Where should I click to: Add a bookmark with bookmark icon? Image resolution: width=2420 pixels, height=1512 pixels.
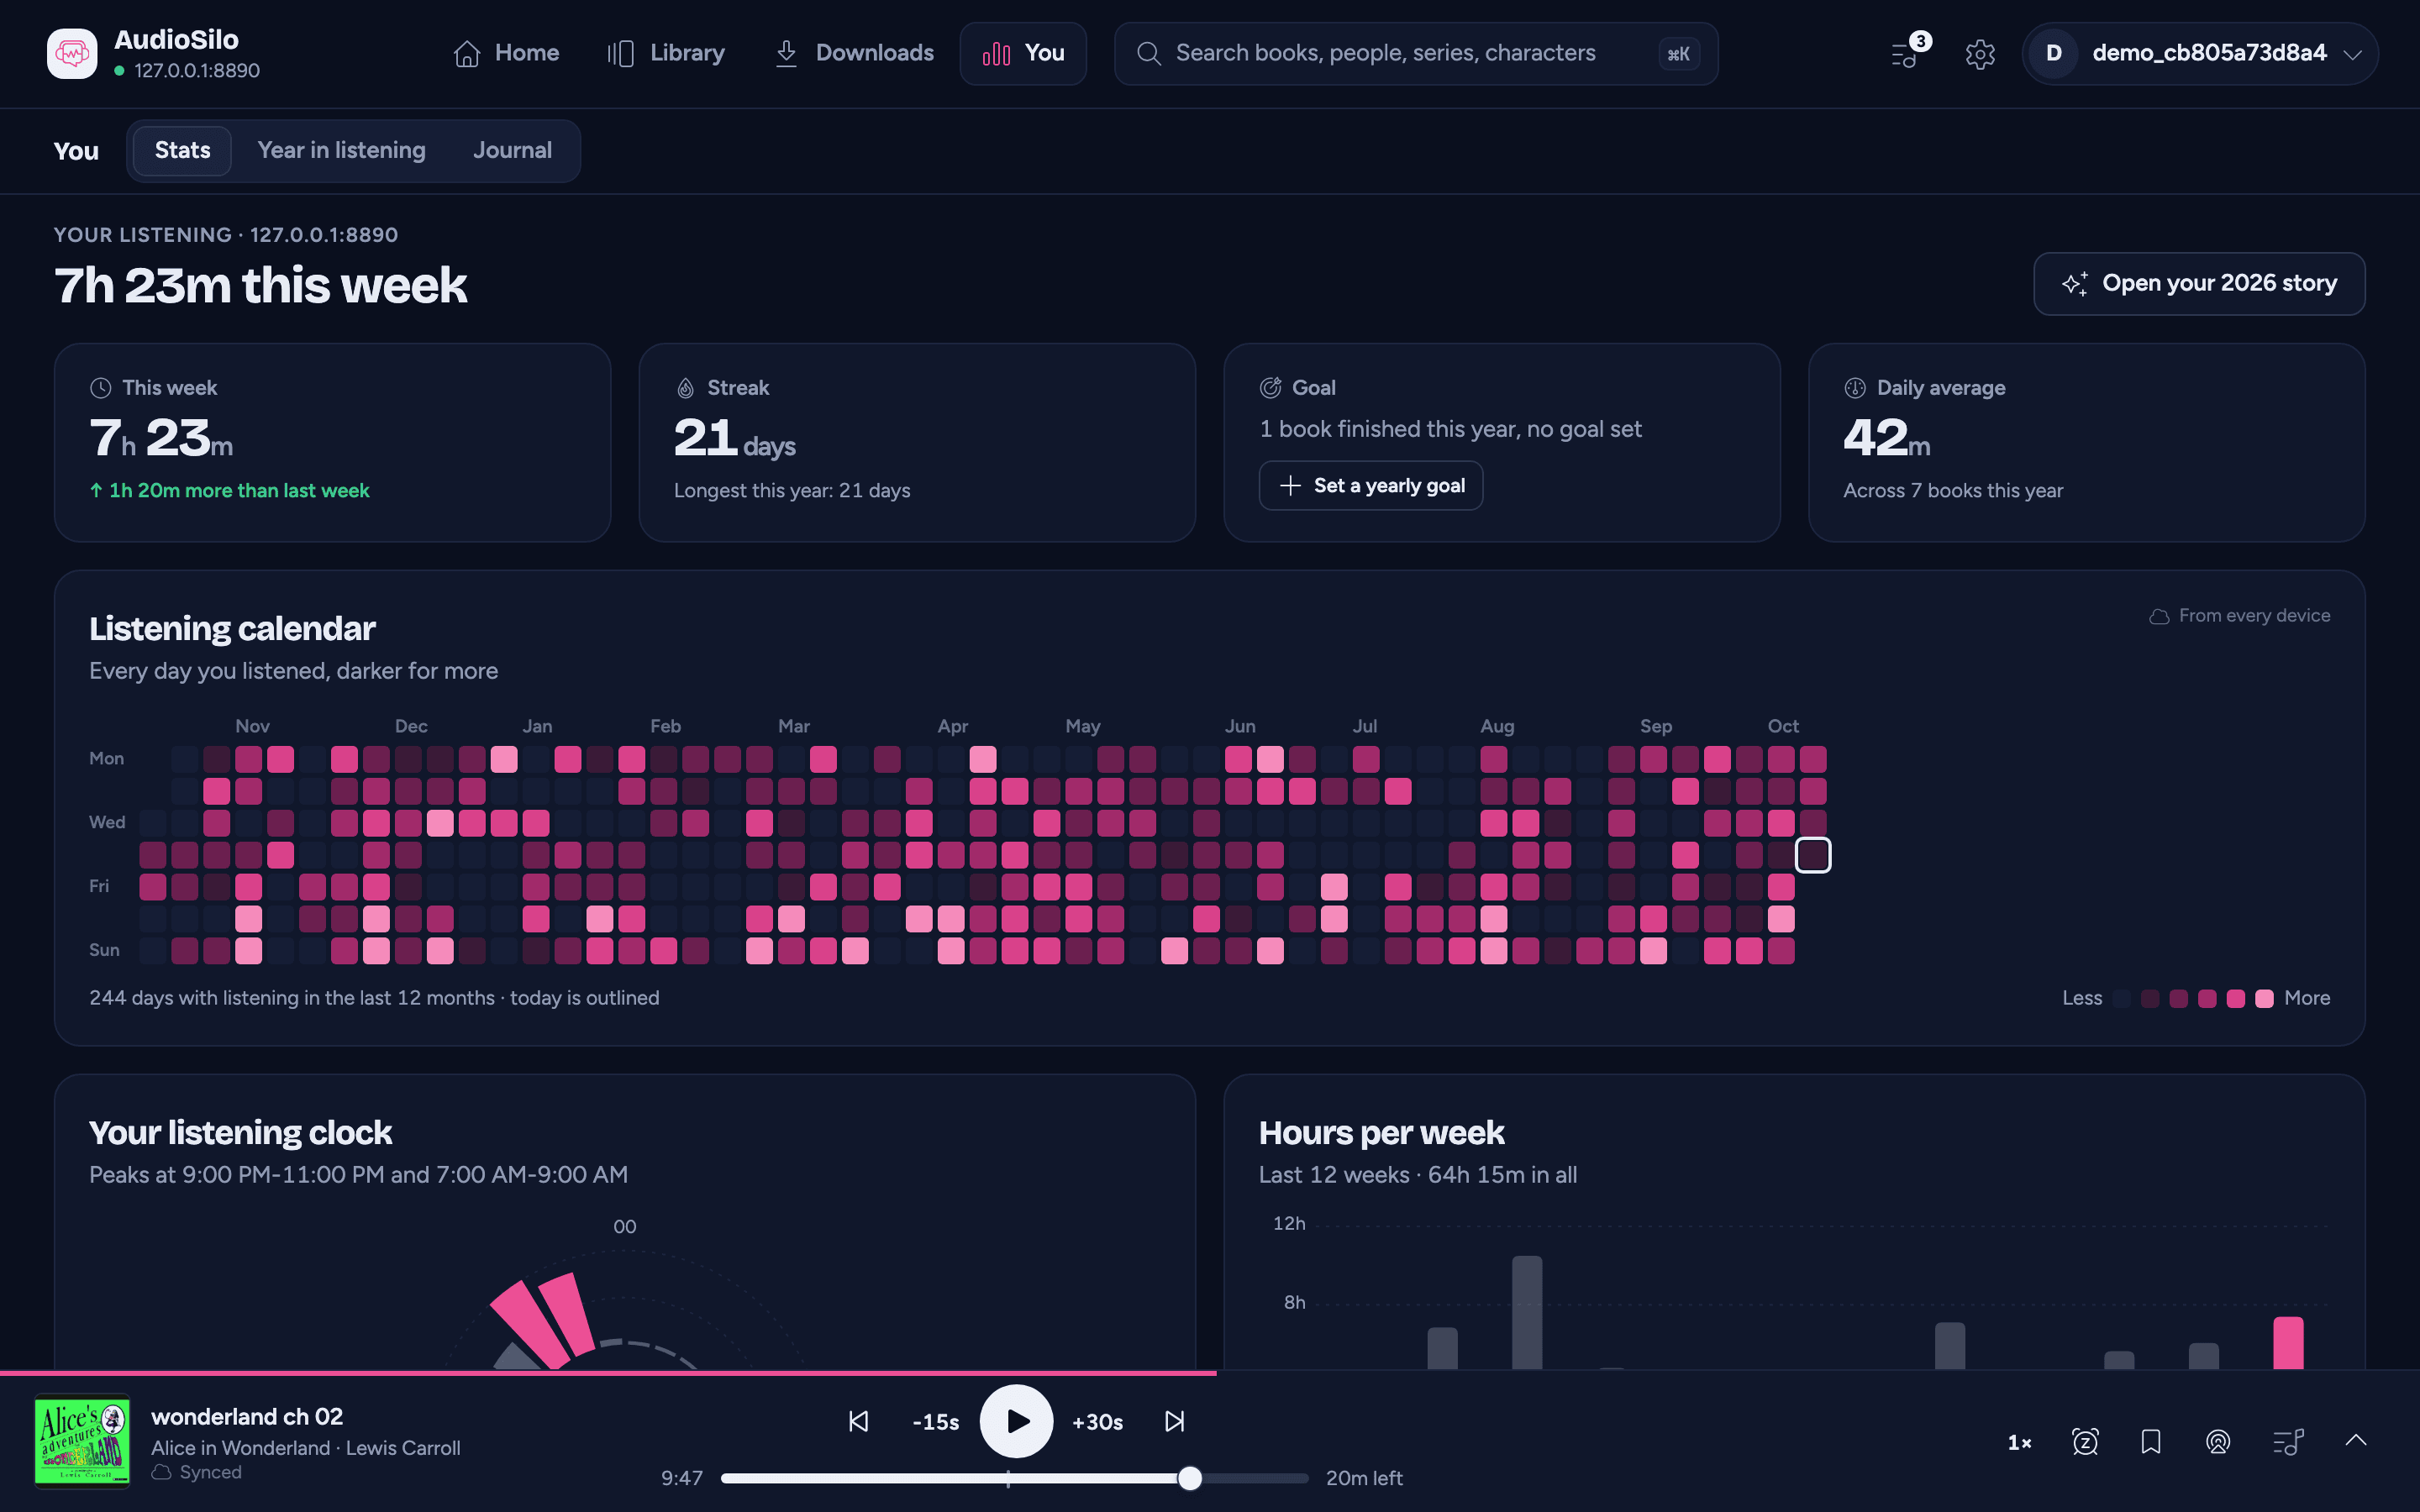2151,1441
